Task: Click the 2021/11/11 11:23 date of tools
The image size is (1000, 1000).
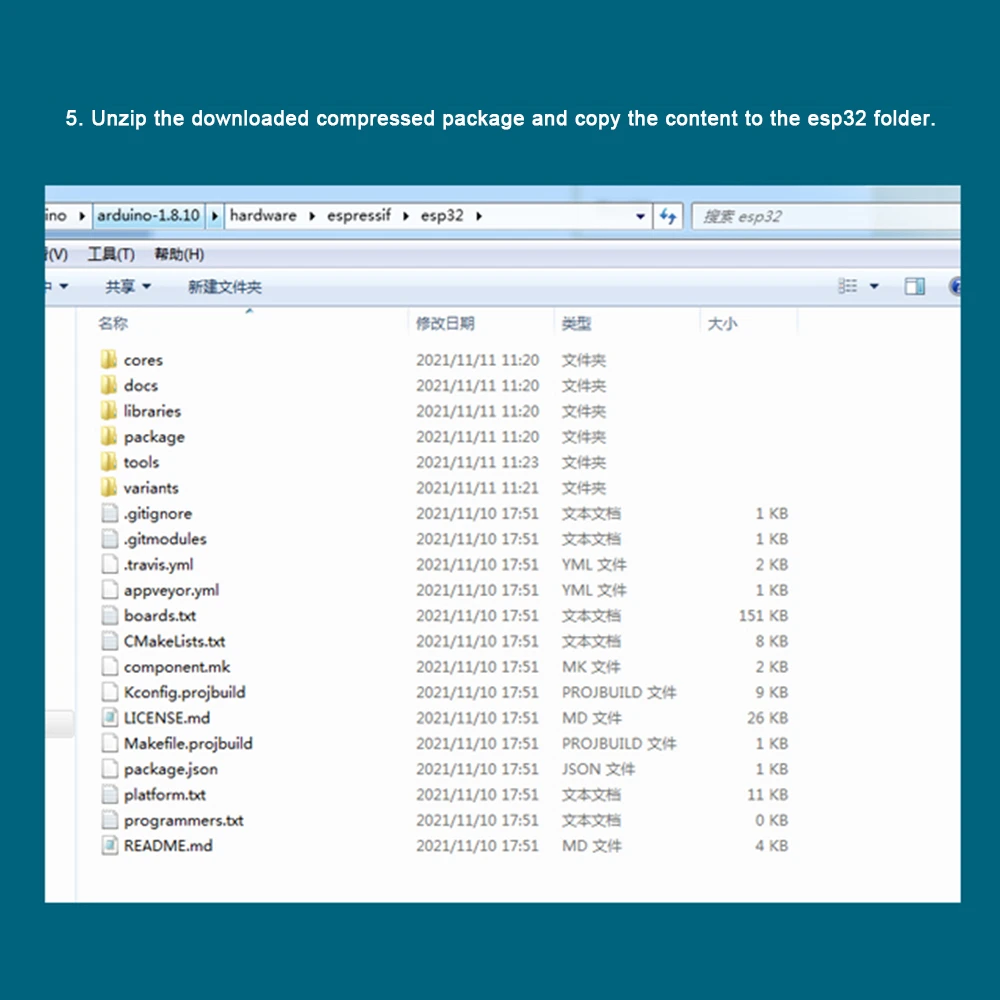Action: [477, 462]
